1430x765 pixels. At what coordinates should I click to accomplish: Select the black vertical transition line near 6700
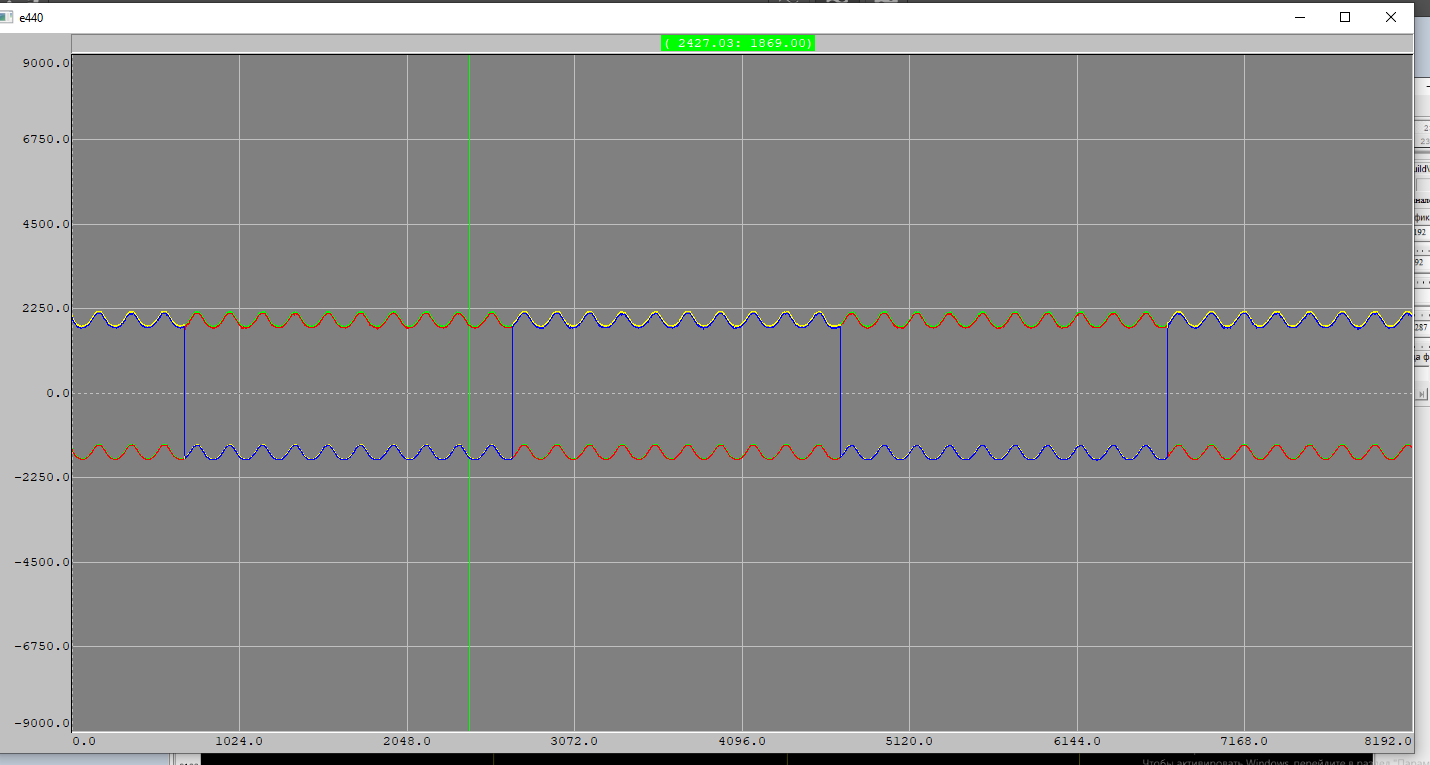click(x=1167, y=392)
